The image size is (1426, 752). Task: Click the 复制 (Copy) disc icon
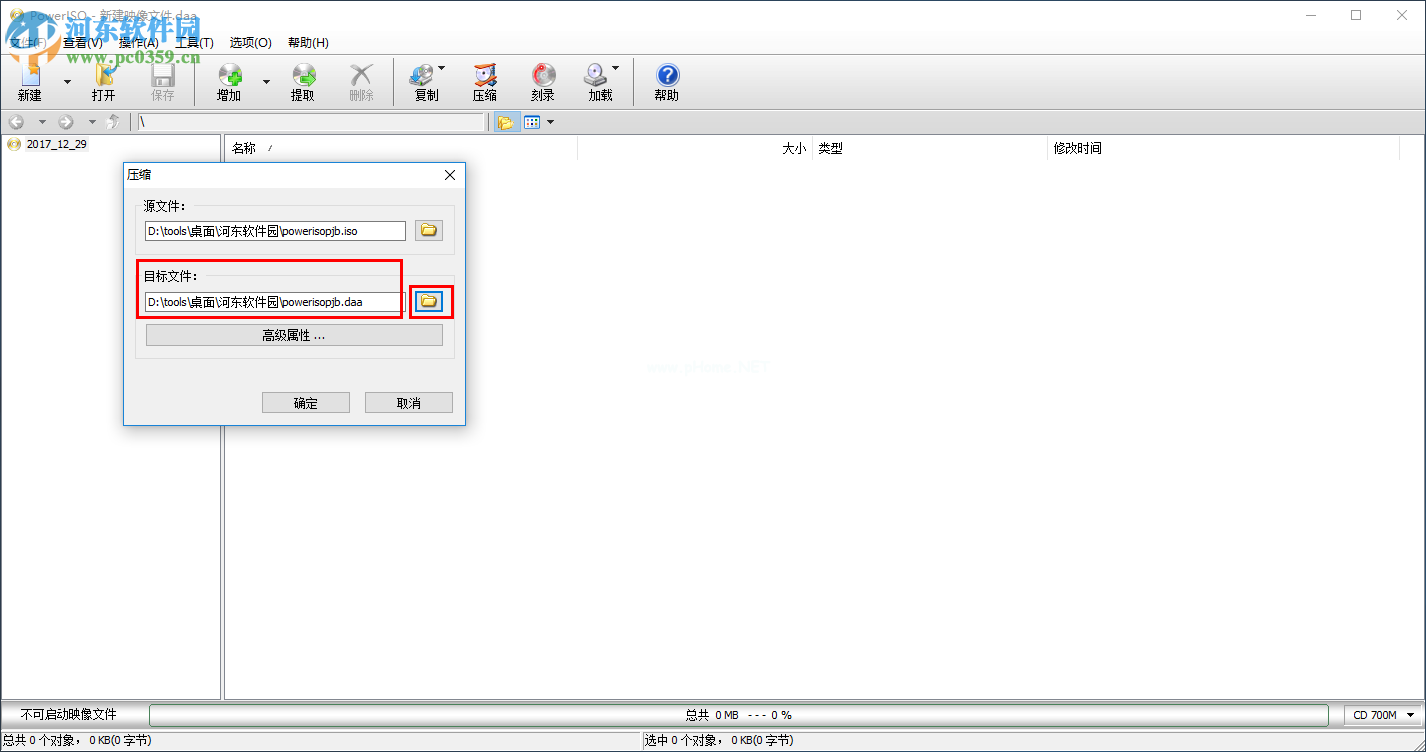[422, 78]
